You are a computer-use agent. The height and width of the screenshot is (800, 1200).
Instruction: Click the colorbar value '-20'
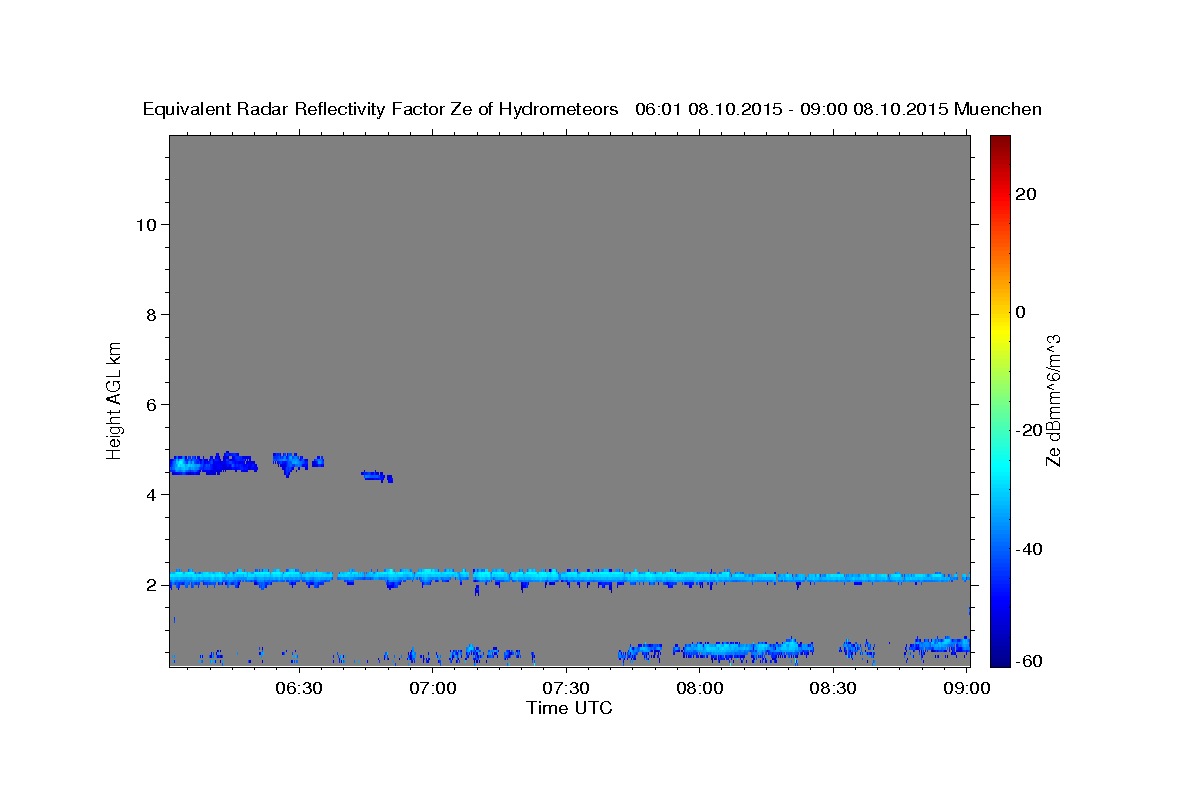pos(1030,430)
